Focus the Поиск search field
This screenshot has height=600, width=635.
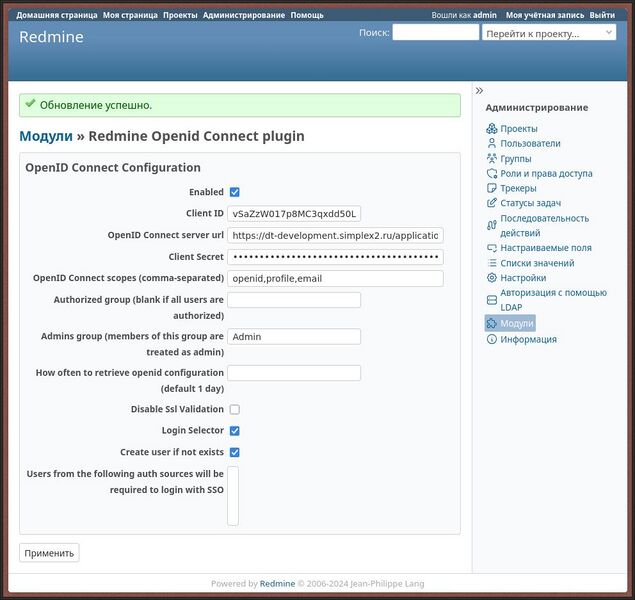[x=435, y=33]
